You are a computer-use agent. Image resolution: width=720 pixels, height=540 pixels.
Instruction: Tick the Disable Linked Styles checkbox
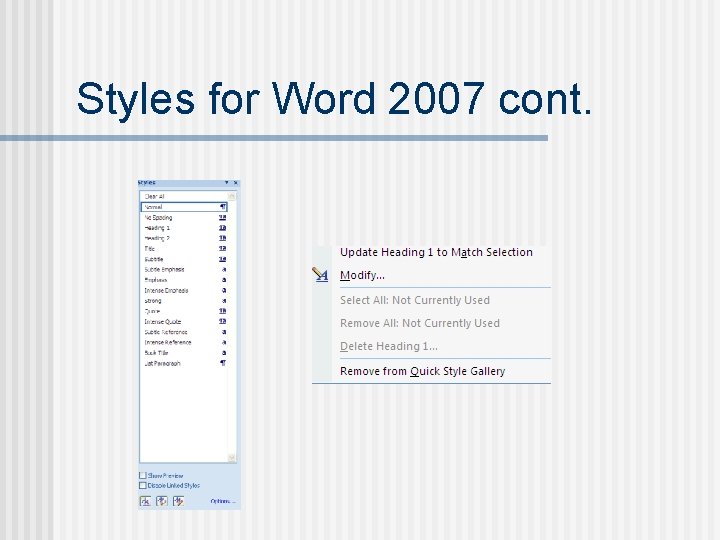pos(143,485)
